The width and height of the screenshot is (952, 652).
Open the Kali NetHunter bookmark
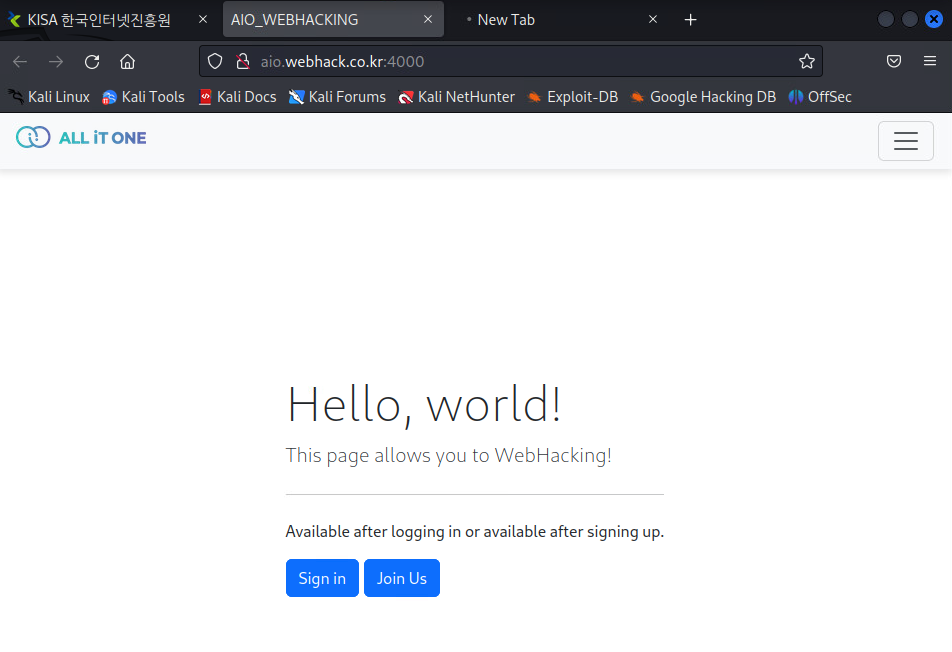click(x=456, y=97)
